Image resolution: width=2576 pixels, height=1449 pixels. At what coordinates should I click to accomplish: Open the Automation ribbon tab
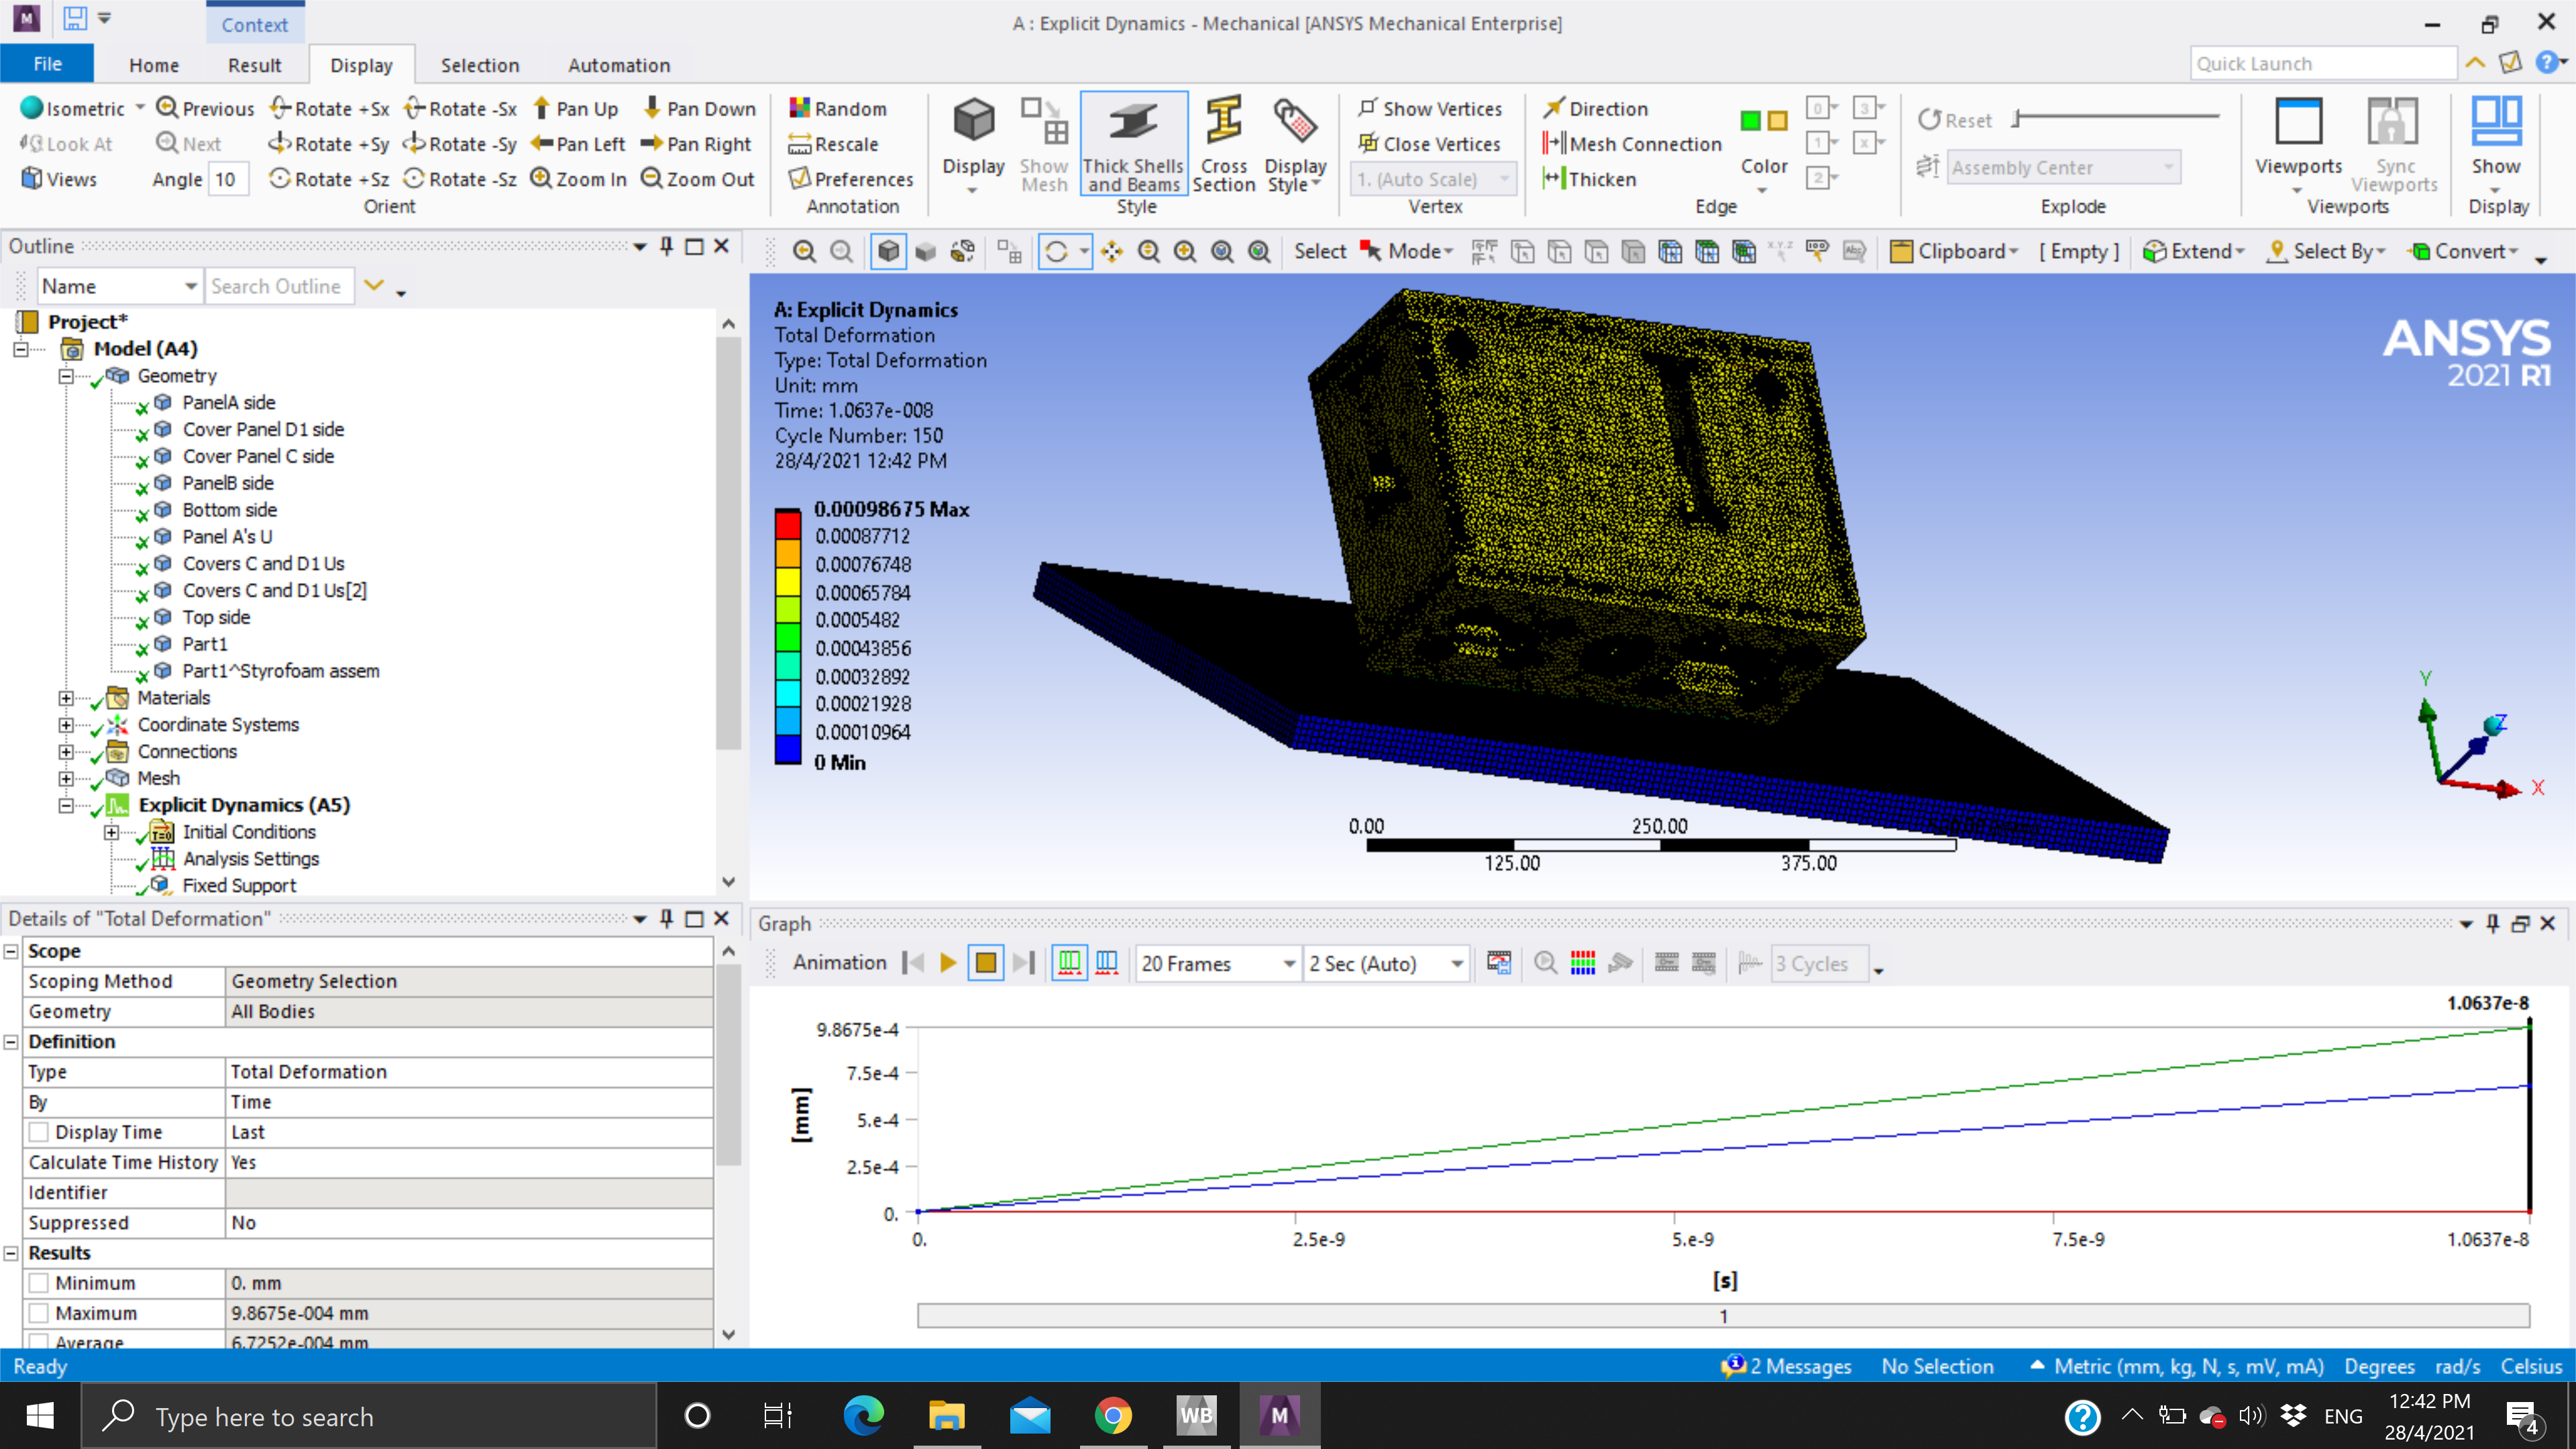click(618, 65)
